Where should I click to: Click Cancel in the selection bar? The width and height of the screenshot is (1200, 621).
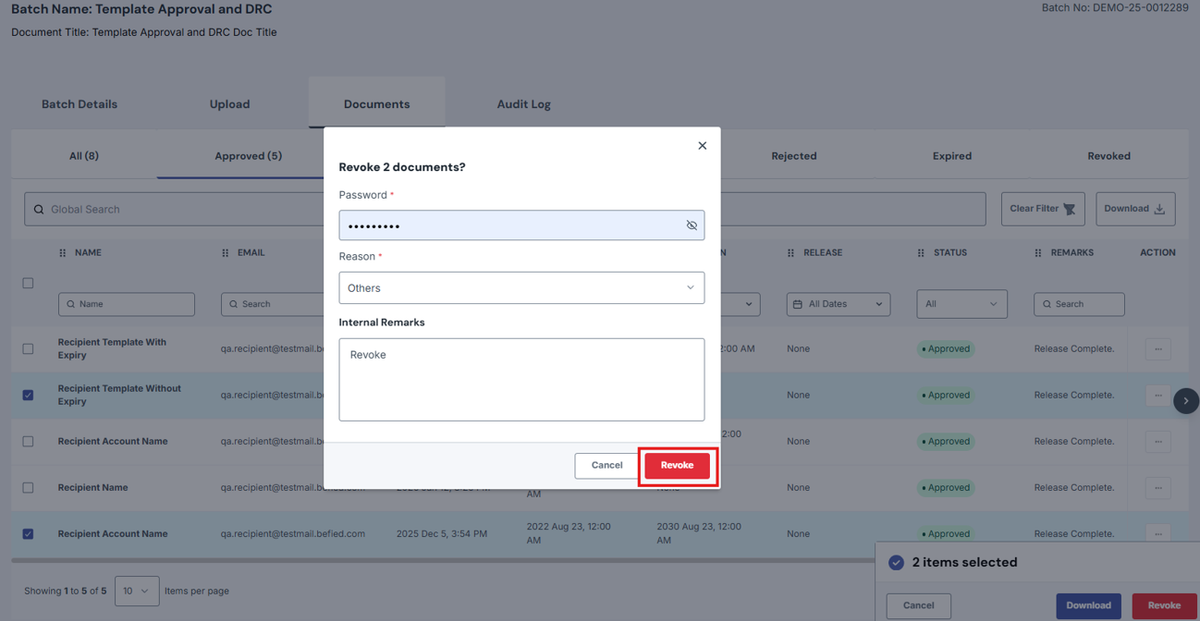click(x=919, y=605)
